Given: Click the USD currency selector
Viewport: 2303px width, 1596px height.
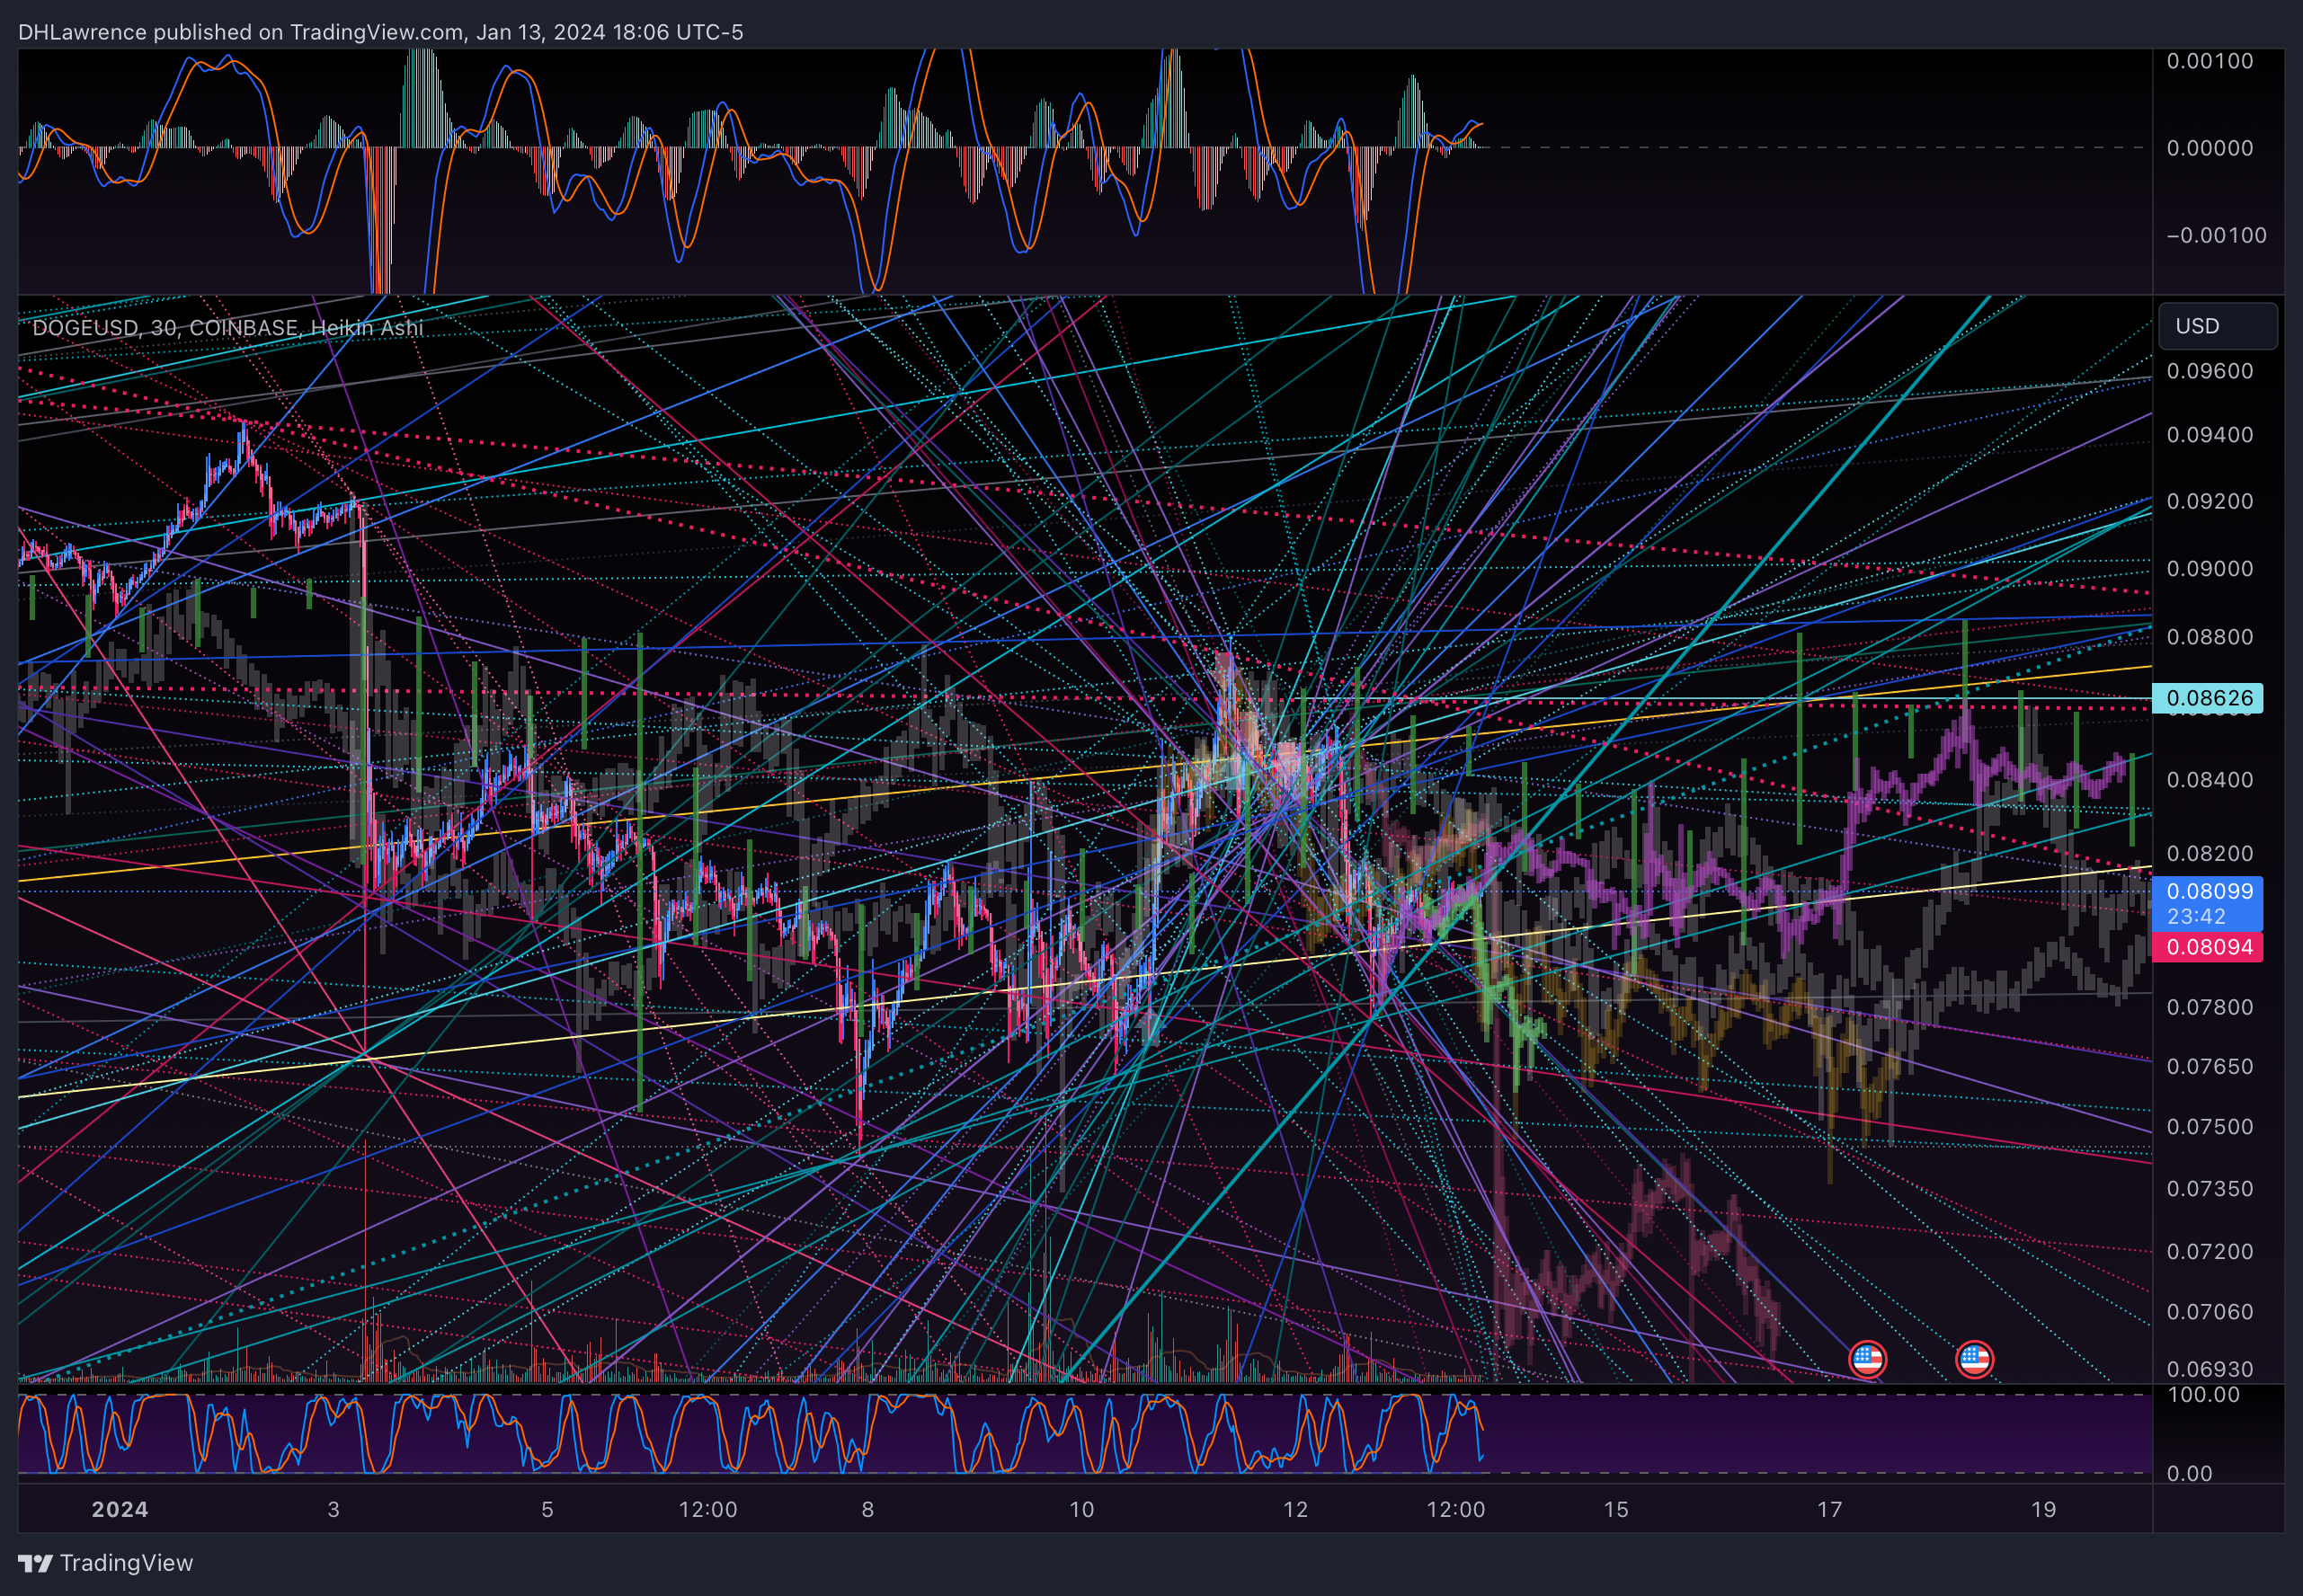Looking at the screenshot, I should click(2217, 326).
